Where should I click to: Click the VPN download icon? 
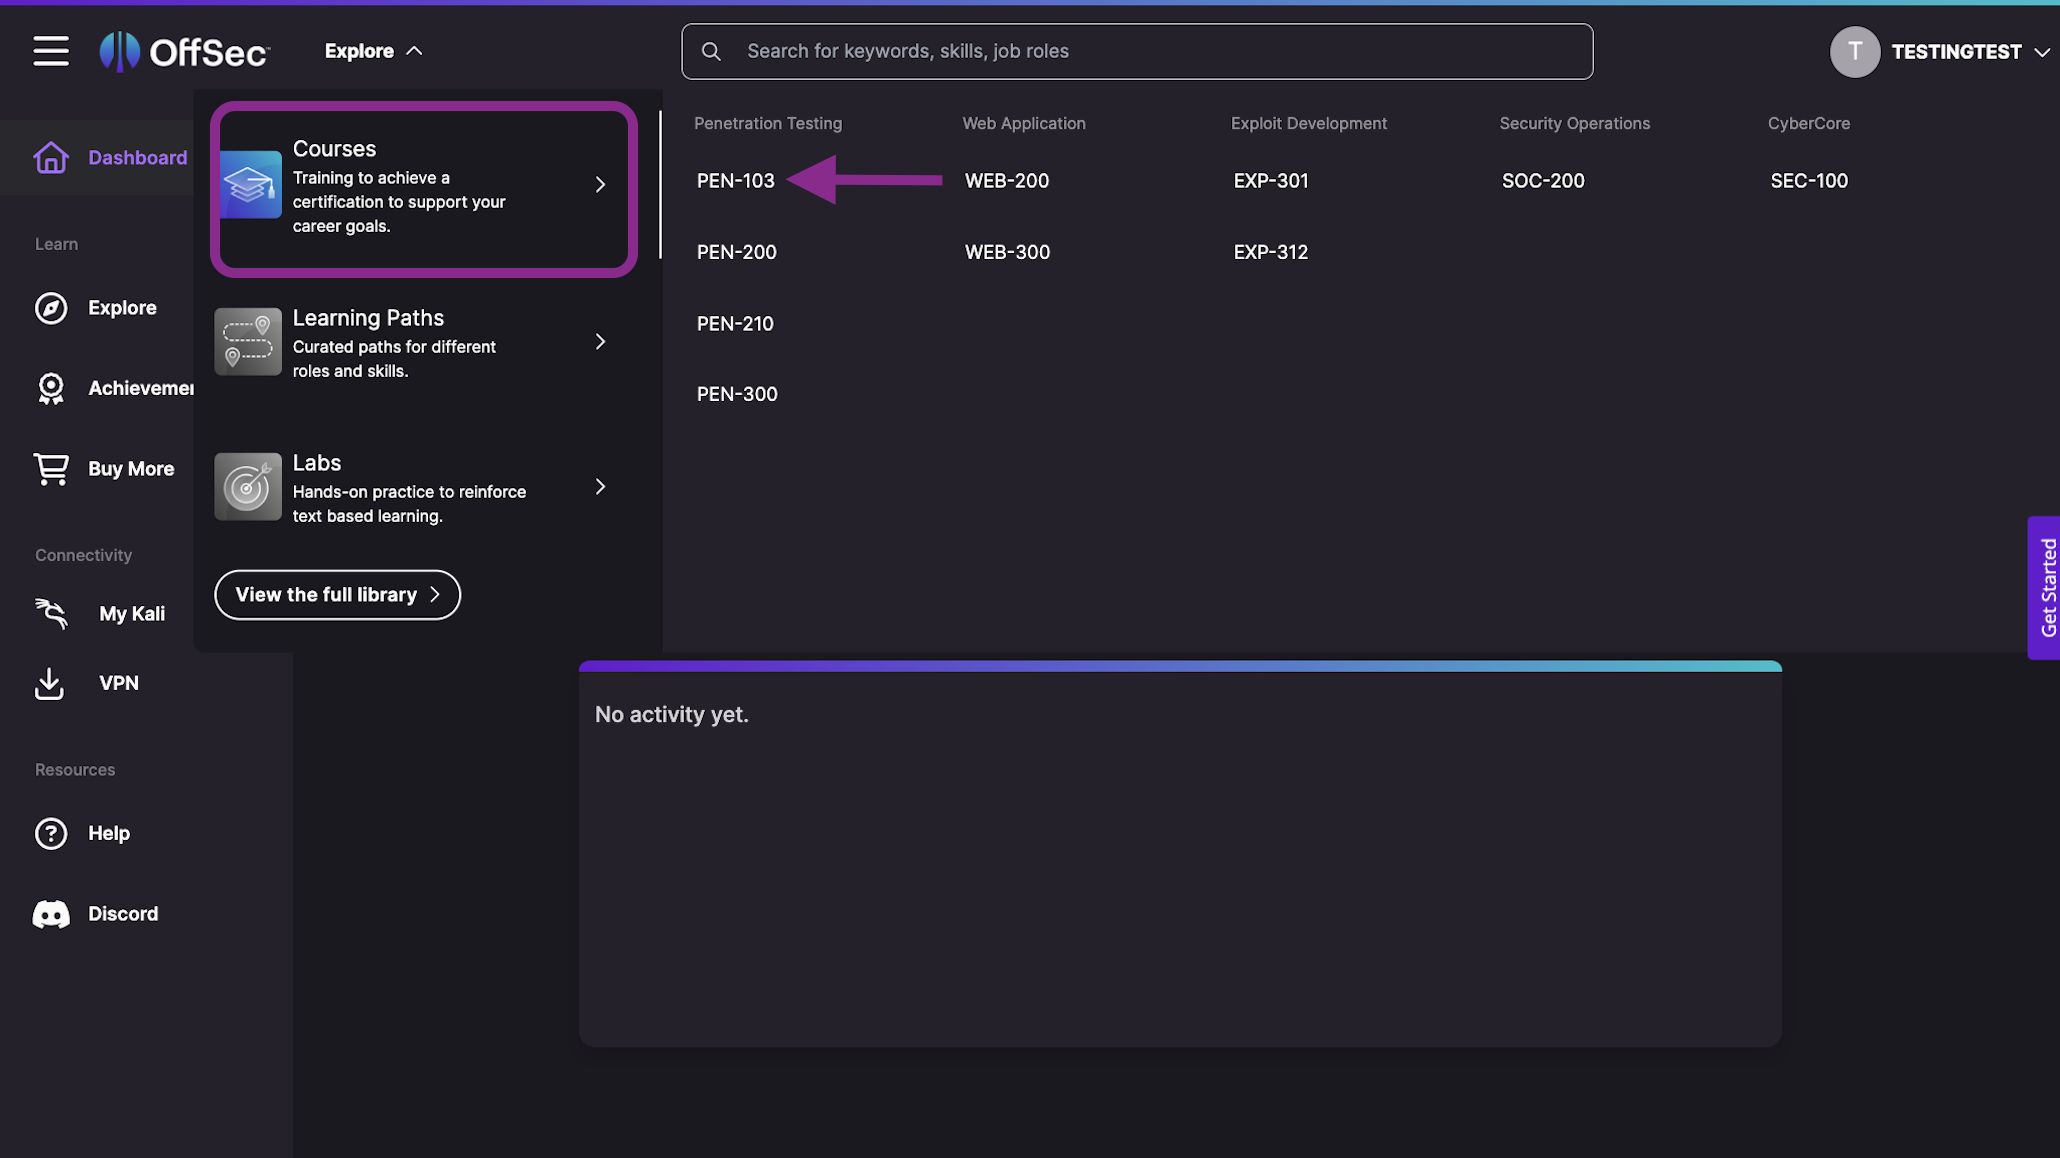point(49,684)
